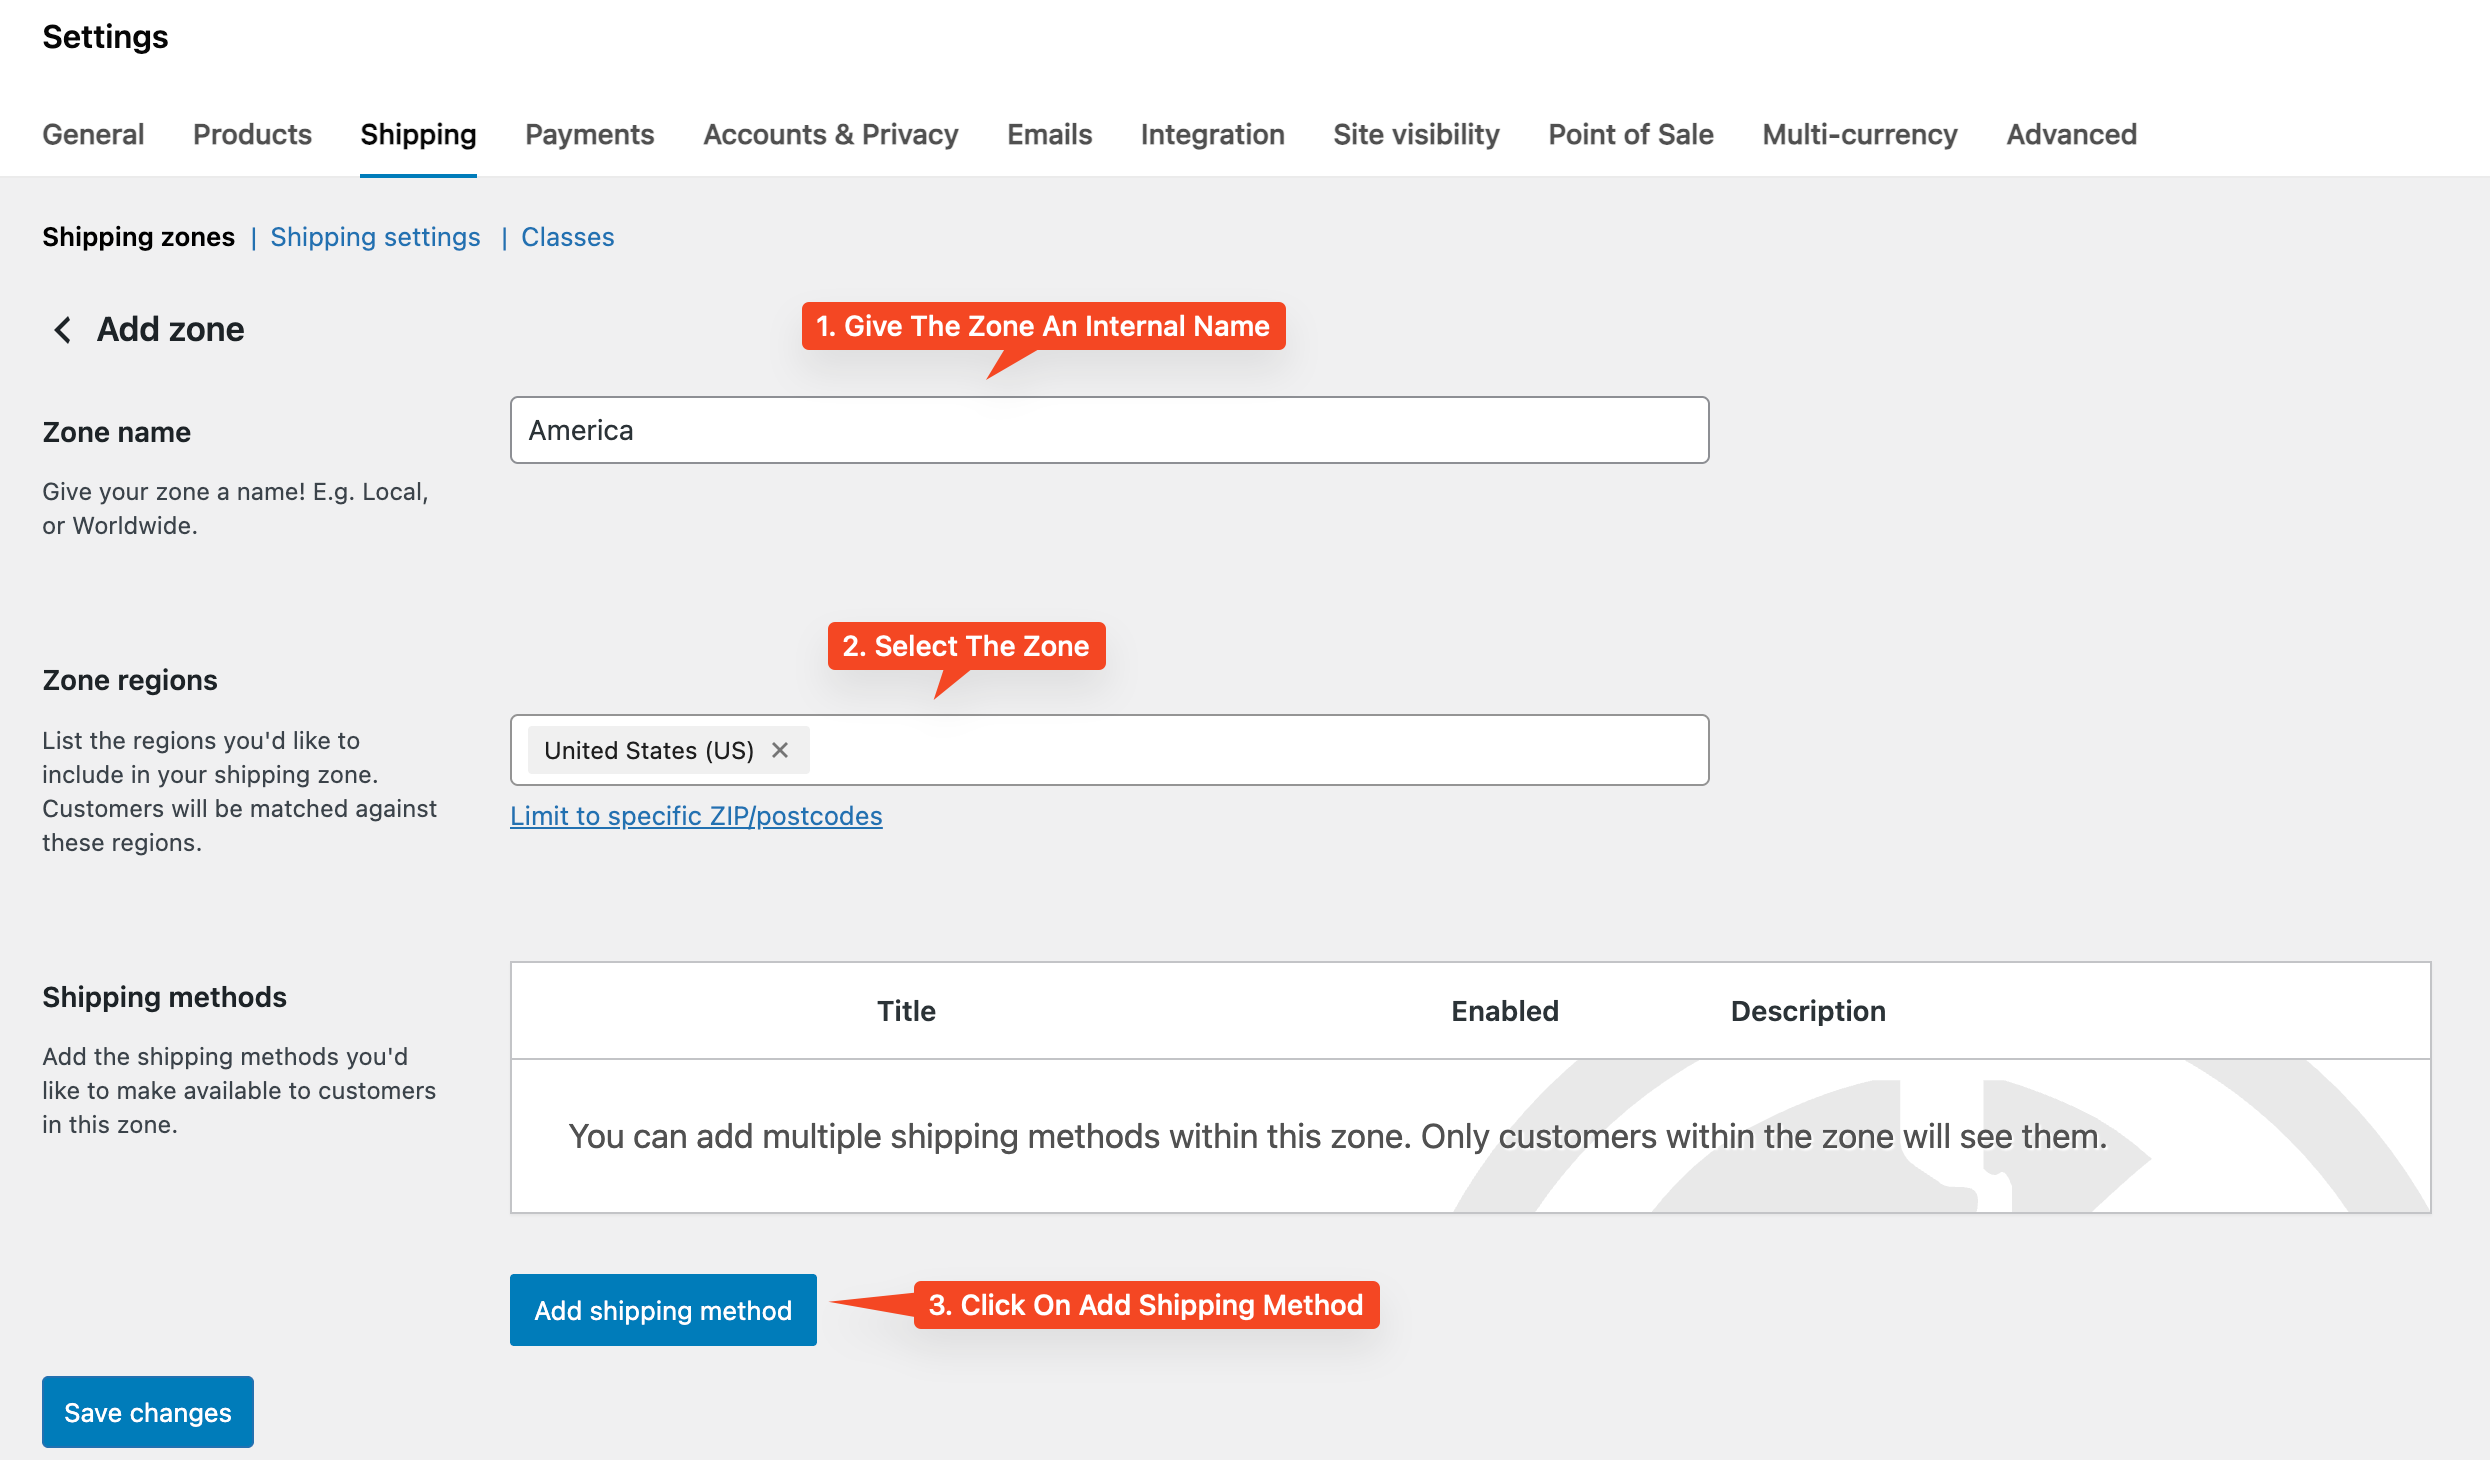Click the Add zone heading
Screen dimensions: 2490x1460
pos(170,330)
